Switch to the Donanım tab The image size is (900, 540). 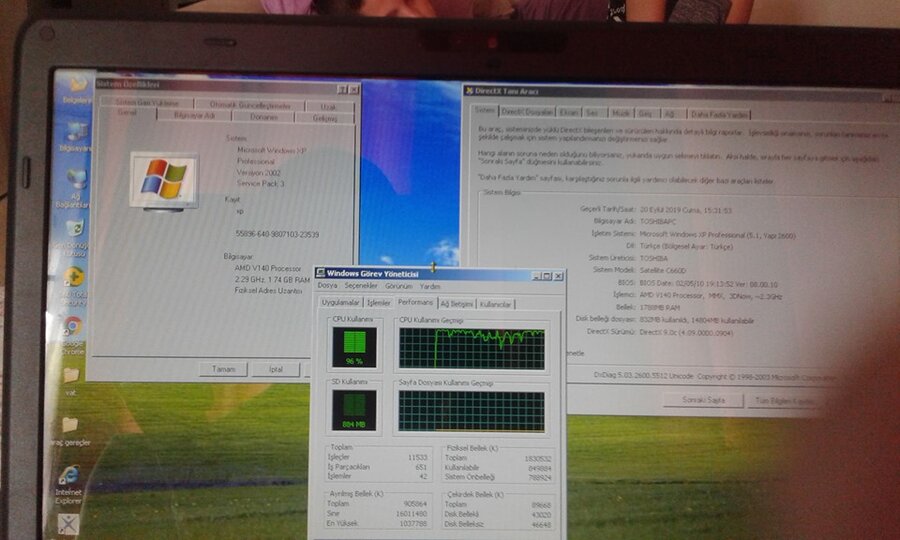coord(263,116)
